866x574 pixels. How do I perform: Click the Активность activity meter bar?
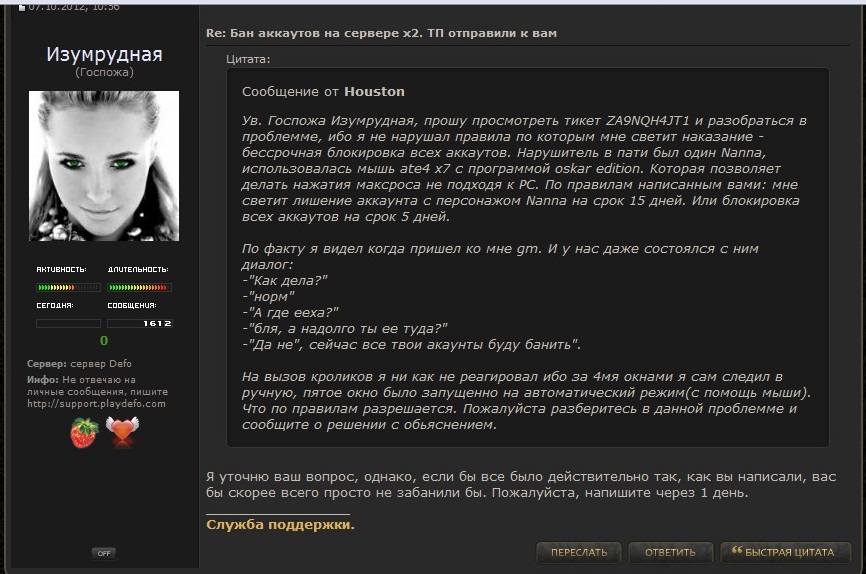pyautogui.click(x=68, y=287)
